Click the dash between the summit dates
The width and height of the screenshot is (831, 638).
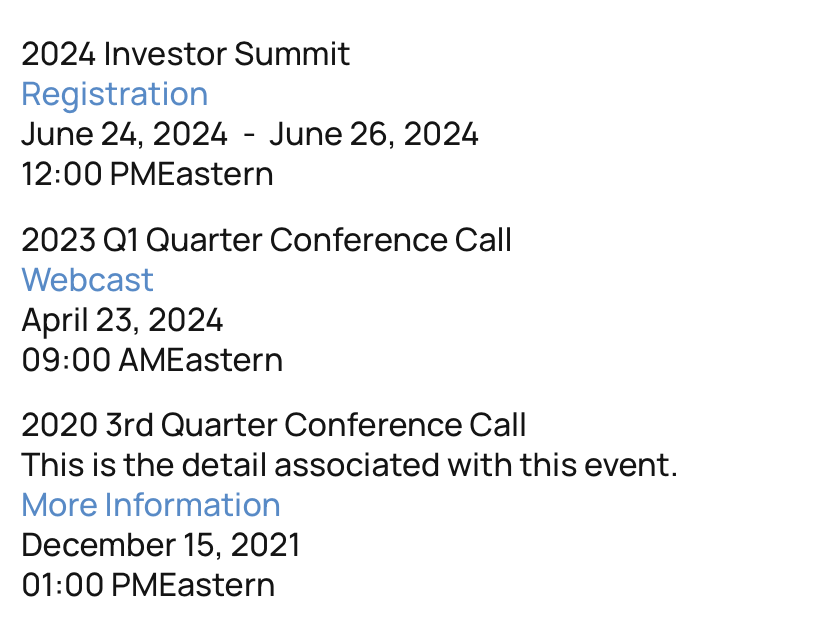249,134
